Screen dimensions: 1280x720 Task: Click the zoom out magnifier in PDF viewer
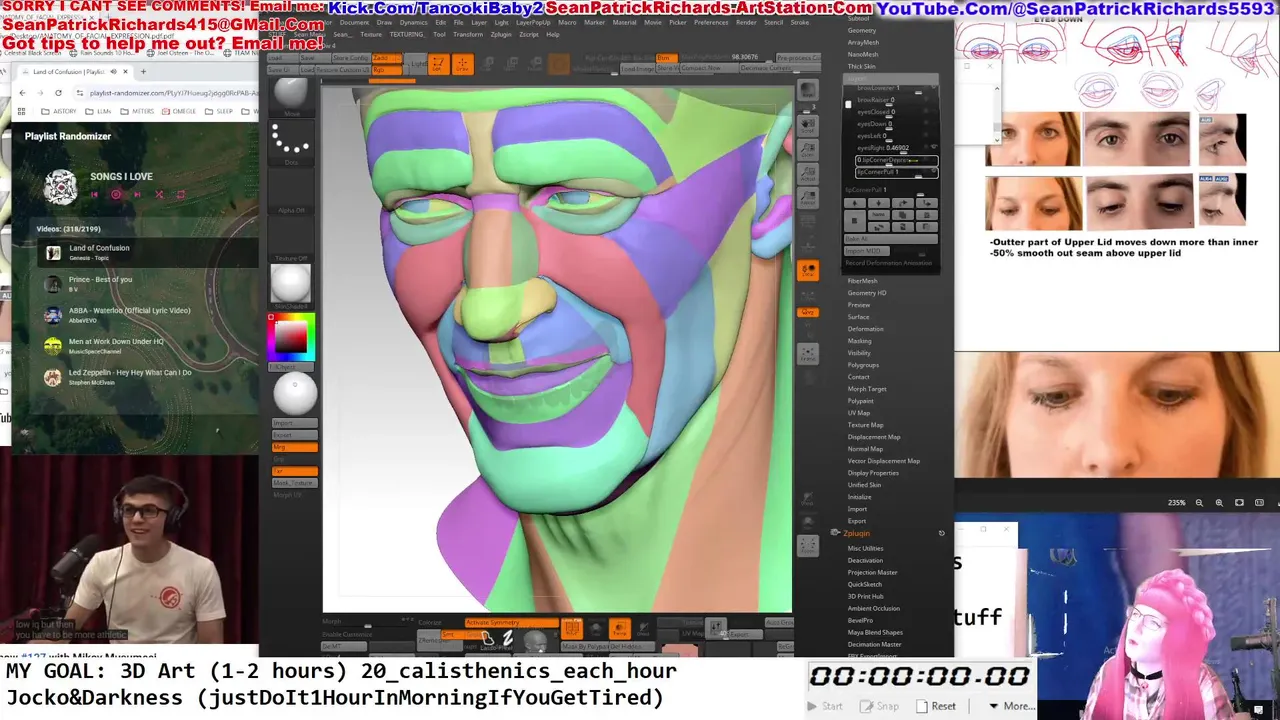pos(1199,503)
